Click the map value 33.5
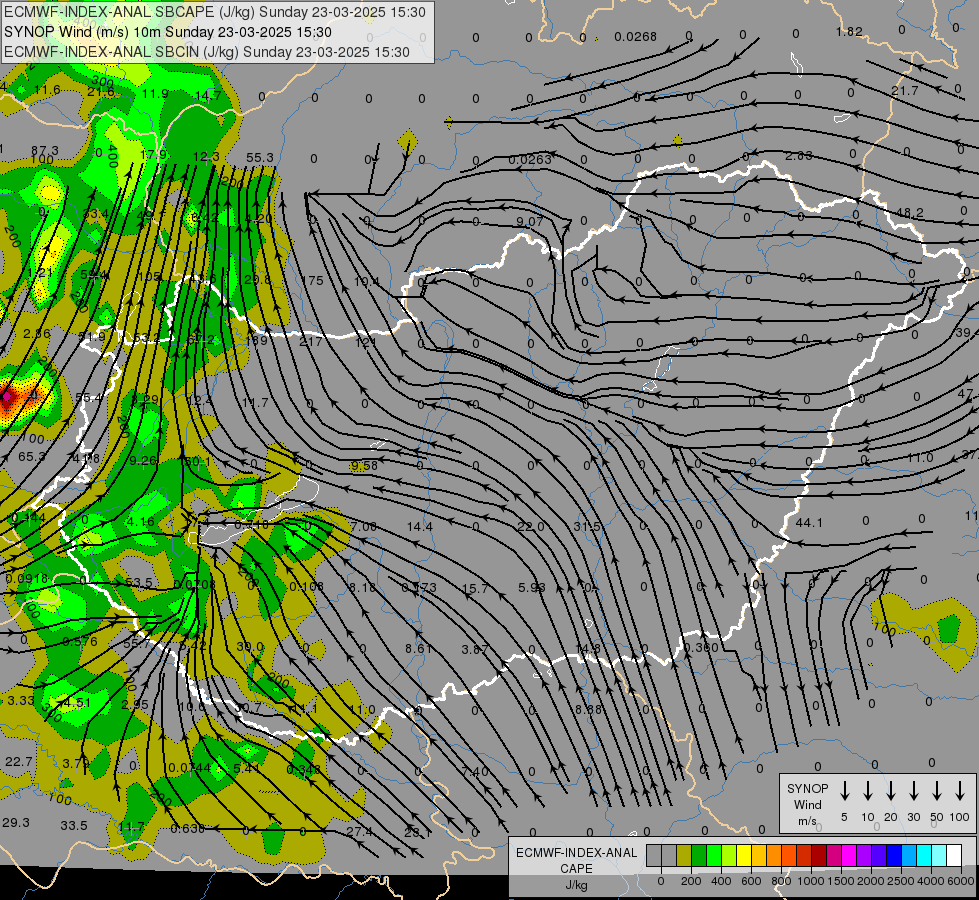 (x=74, y=826)
